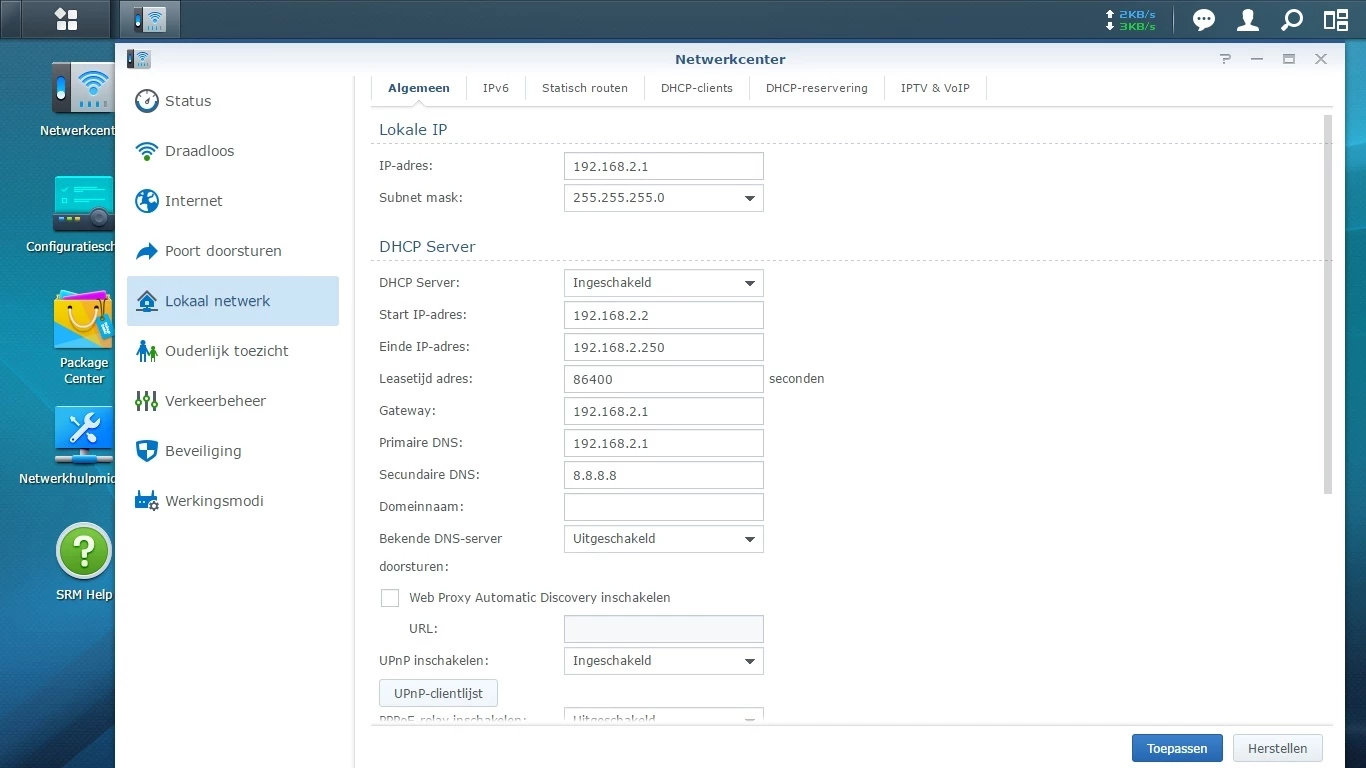The height and width of the screenshot is (768, 1366).
Task: Click the vertical scrollbar of settings panel
Action: pos(1328,304)
